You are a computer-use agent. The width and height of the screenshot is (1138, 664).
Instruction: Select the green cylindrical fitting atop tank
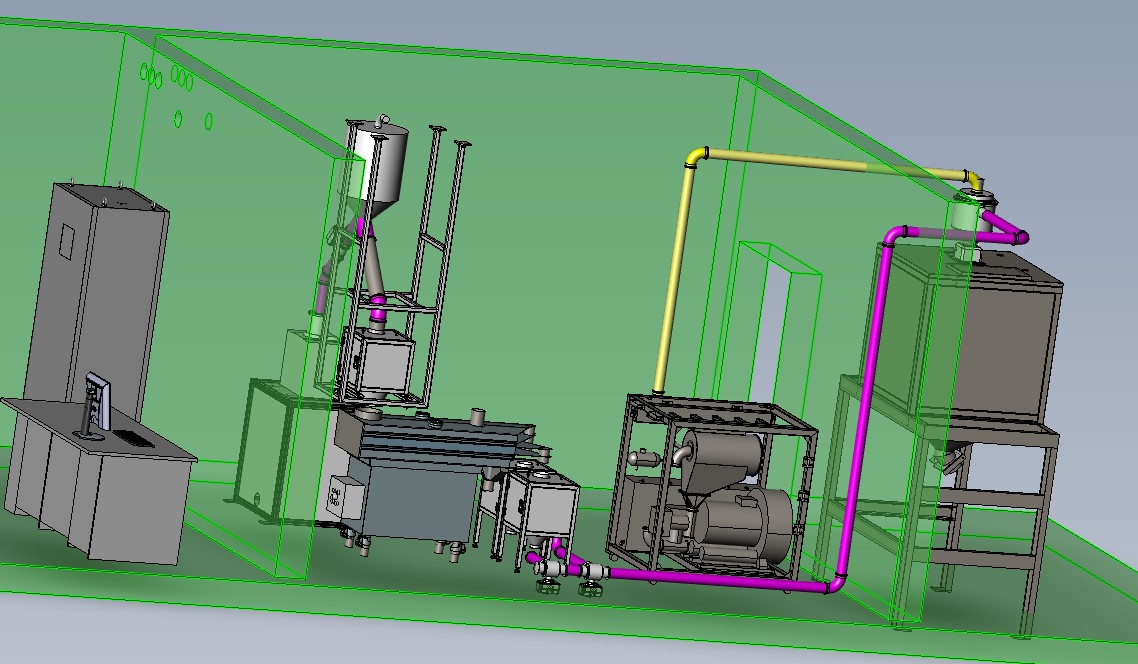(967, 217)
